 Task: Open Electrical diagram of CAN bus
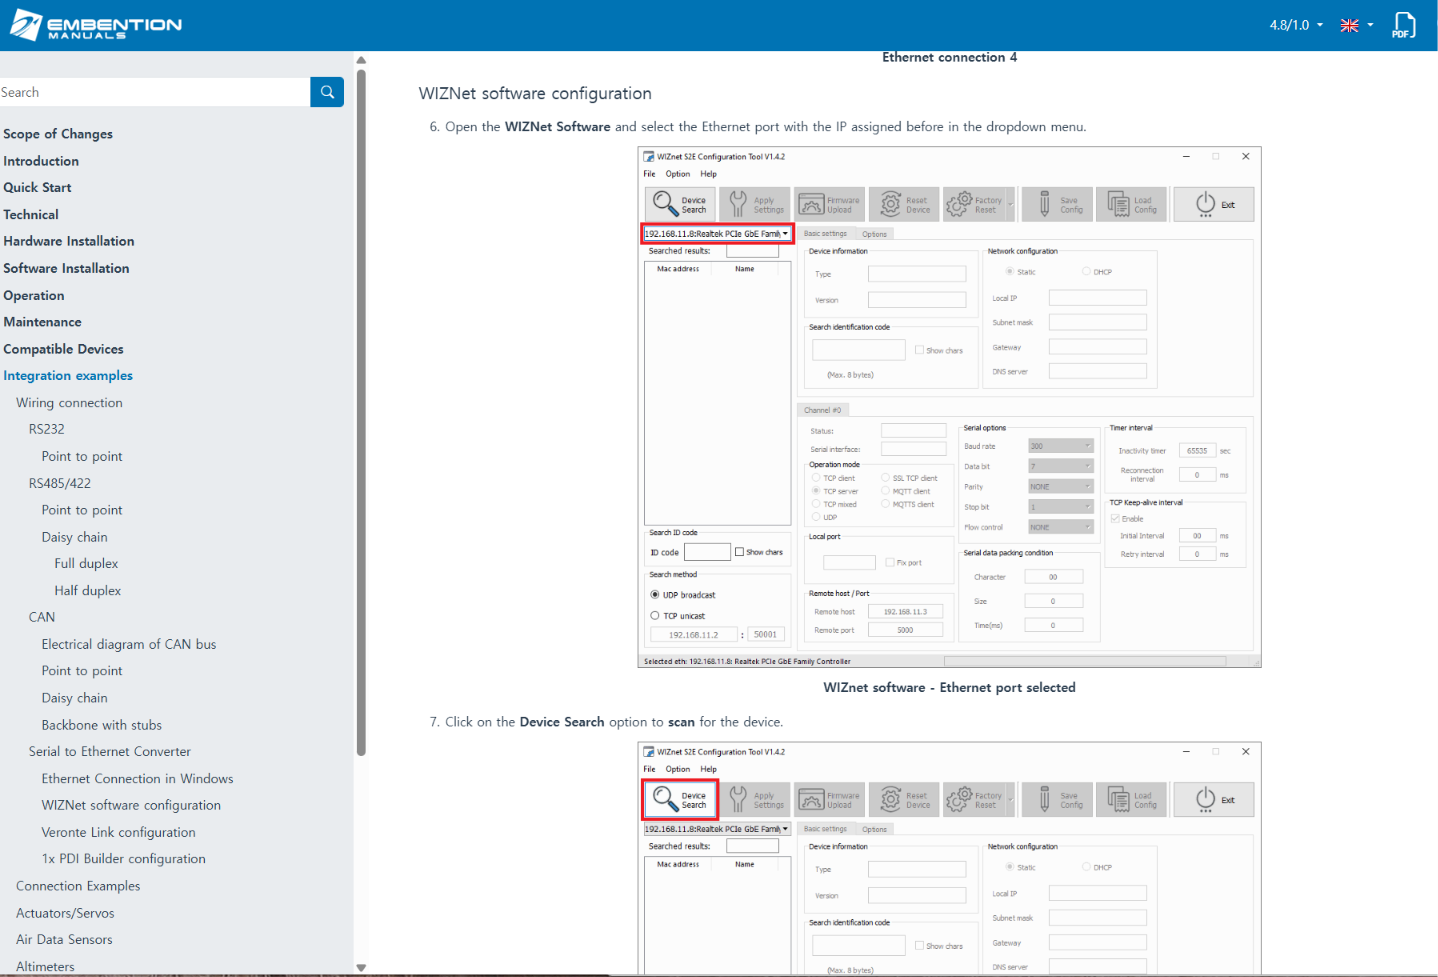[x=129, y=645]
